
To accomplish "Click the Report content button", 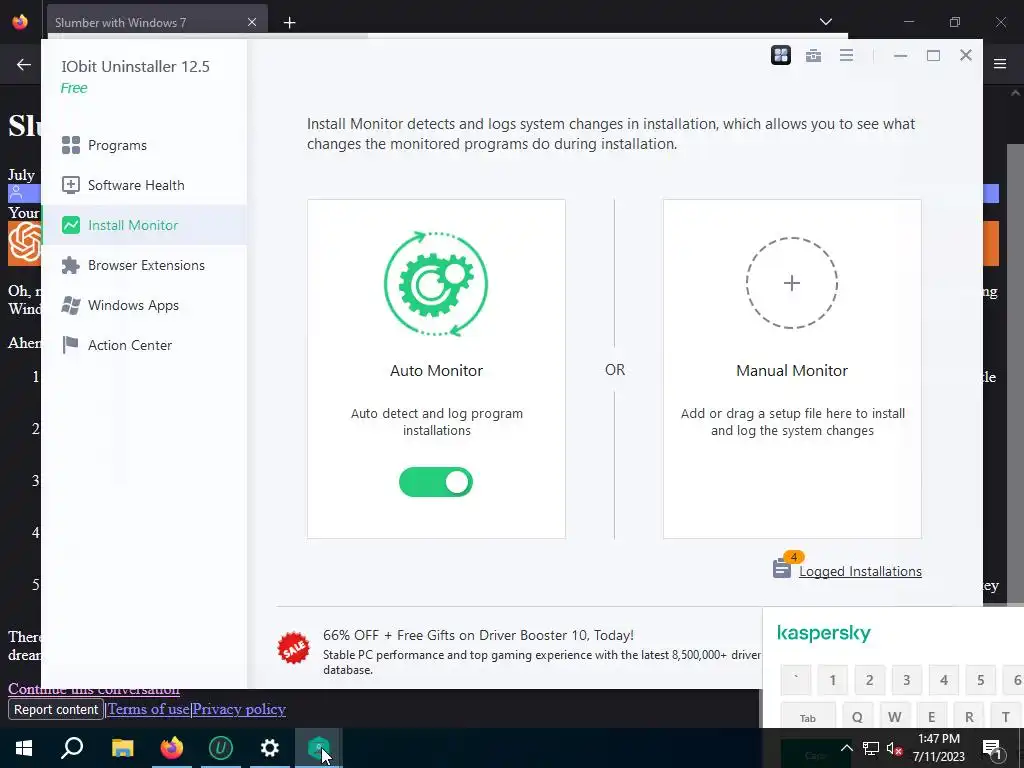I will (x=56, y=709).
